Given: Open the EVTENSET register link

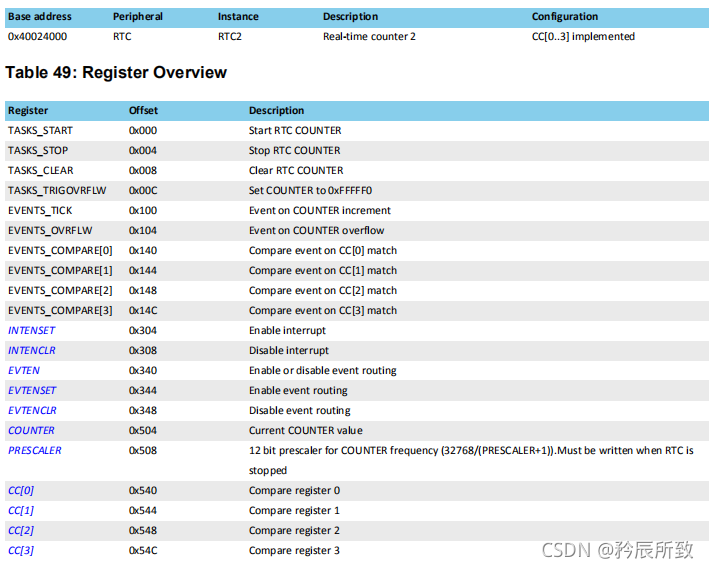Looking at the screenshot, I should tap(32, 390).
